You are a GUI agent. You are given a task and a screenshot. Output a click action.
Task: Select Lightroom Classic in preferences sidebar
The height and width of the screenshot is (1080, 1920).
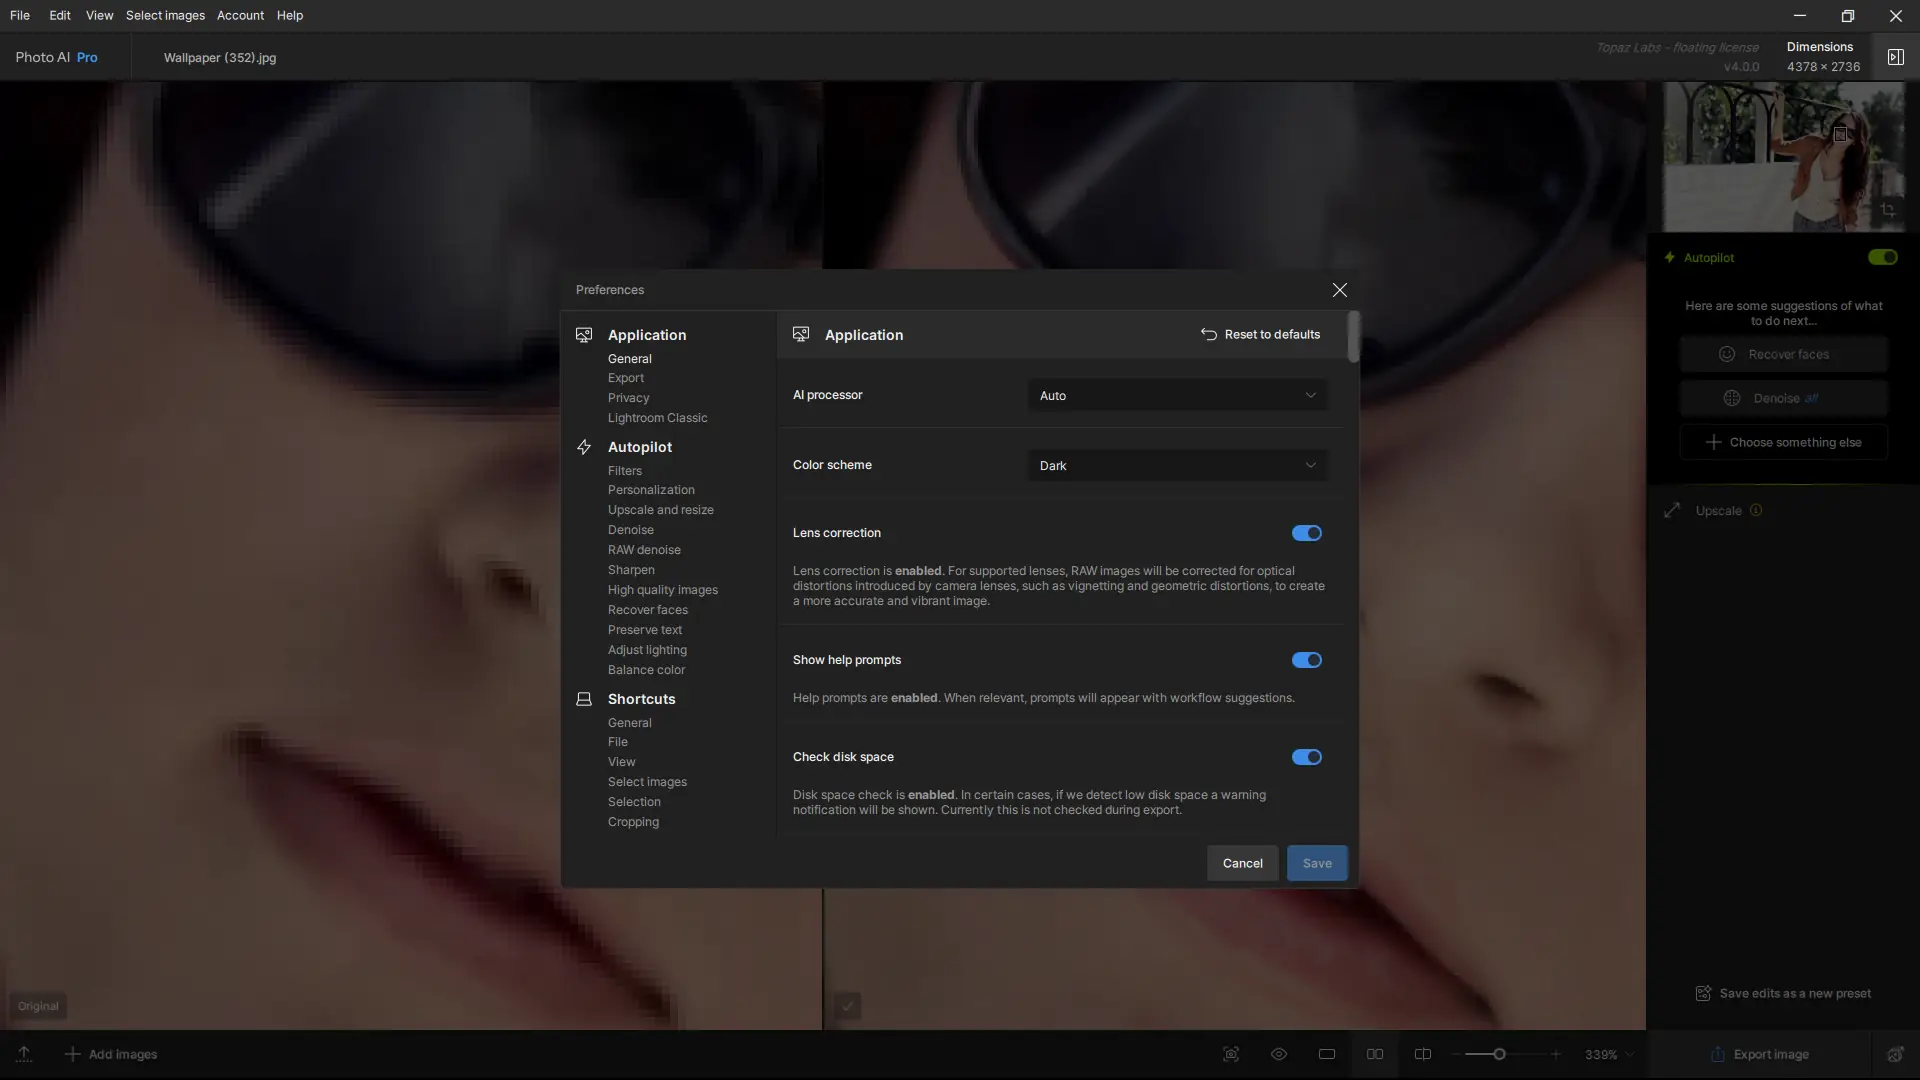(657, 418)
